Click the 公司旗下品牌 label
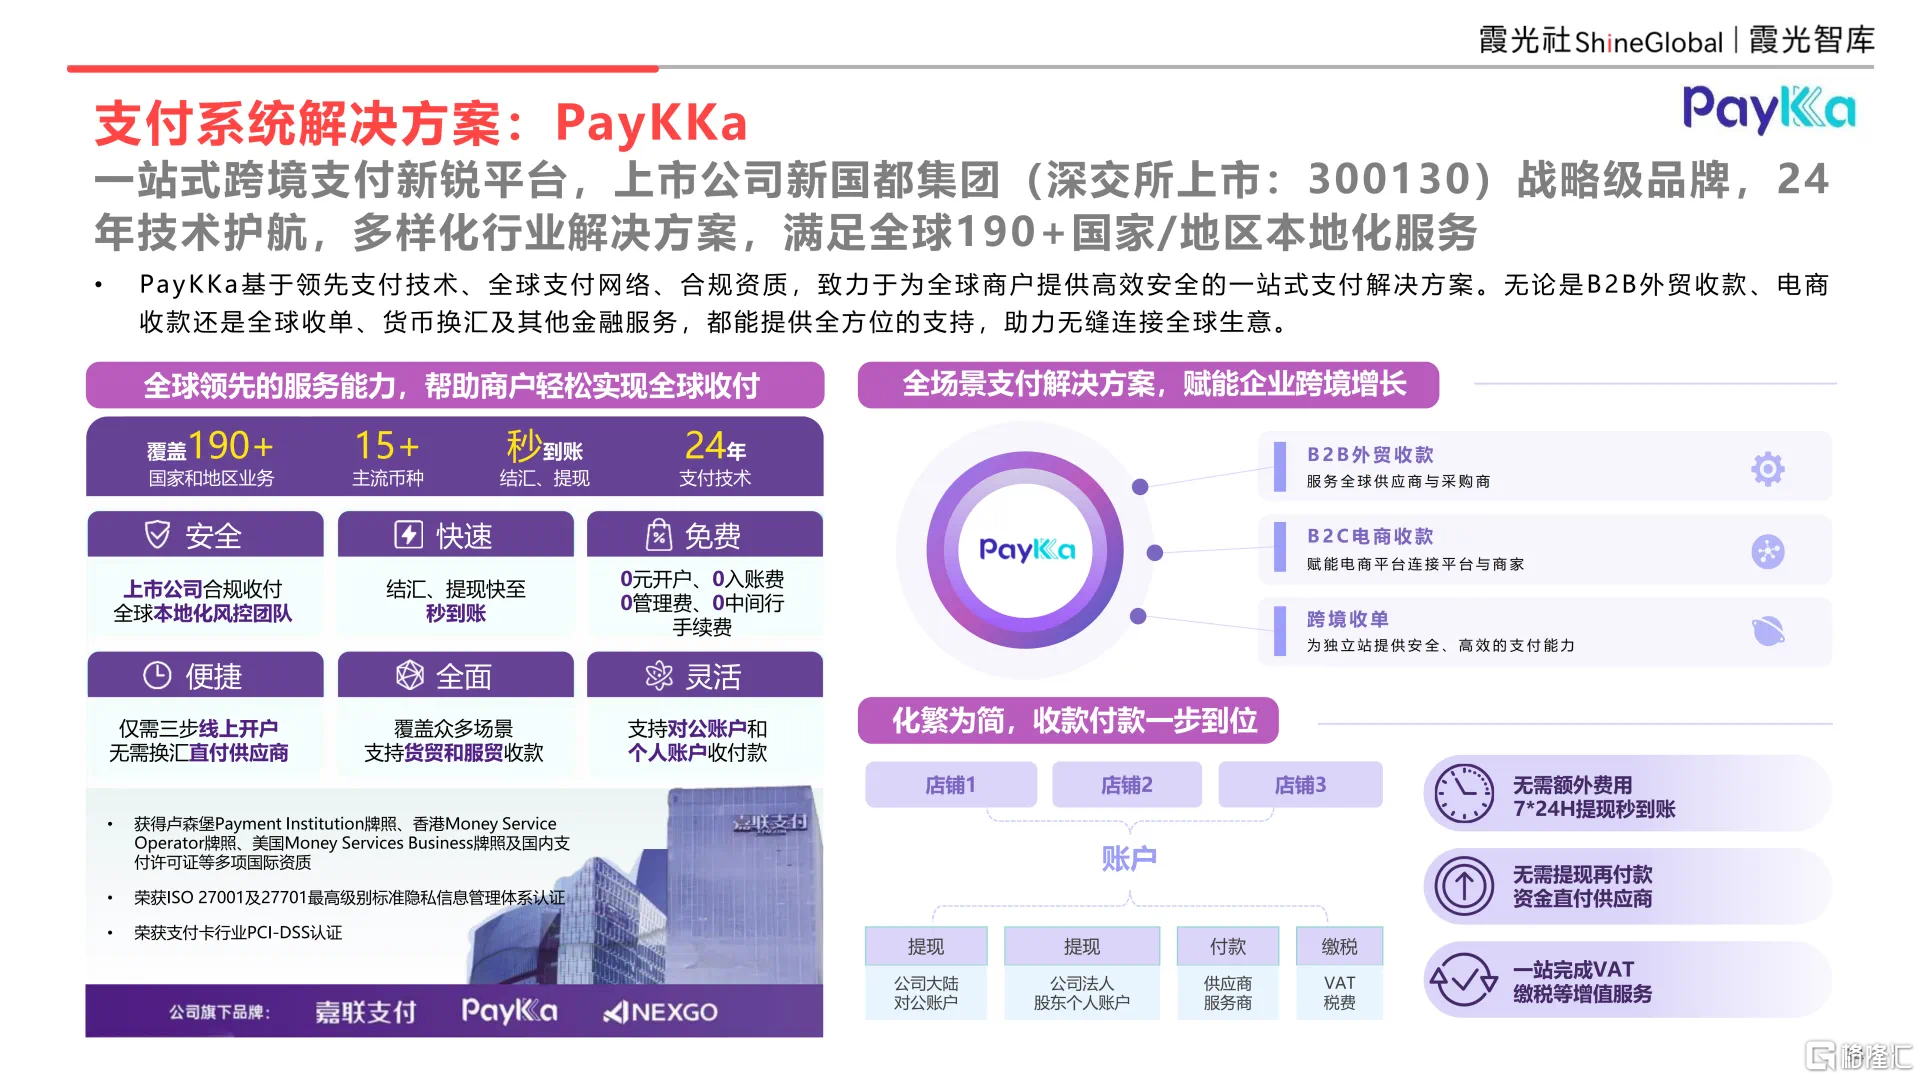The height and width of the screenshot is (1080, 1920). click(x=219, y=1012)
